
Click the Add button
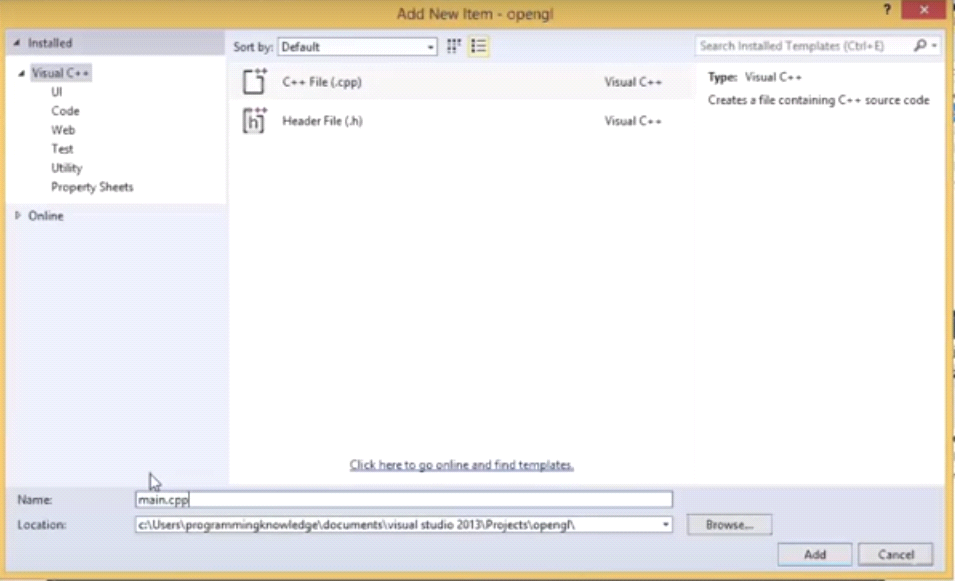[x=814, y=554]
